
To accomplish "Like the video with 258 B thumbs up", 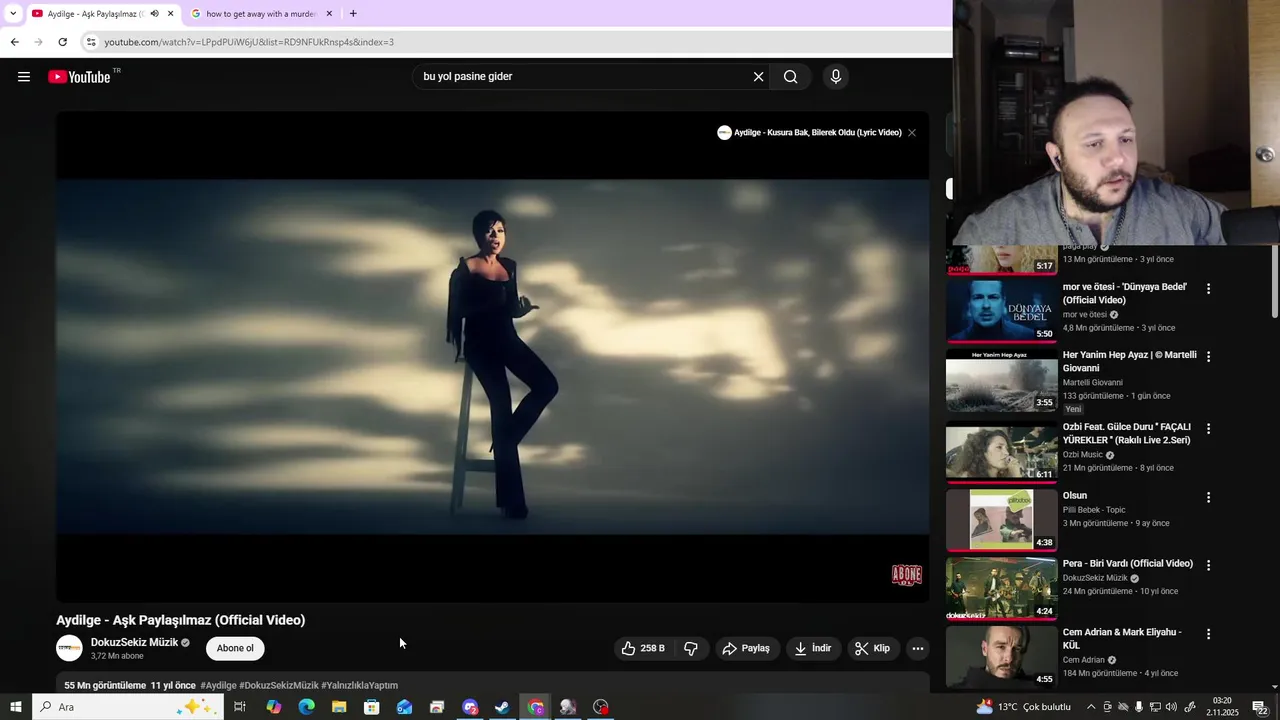I will point(642,648).
